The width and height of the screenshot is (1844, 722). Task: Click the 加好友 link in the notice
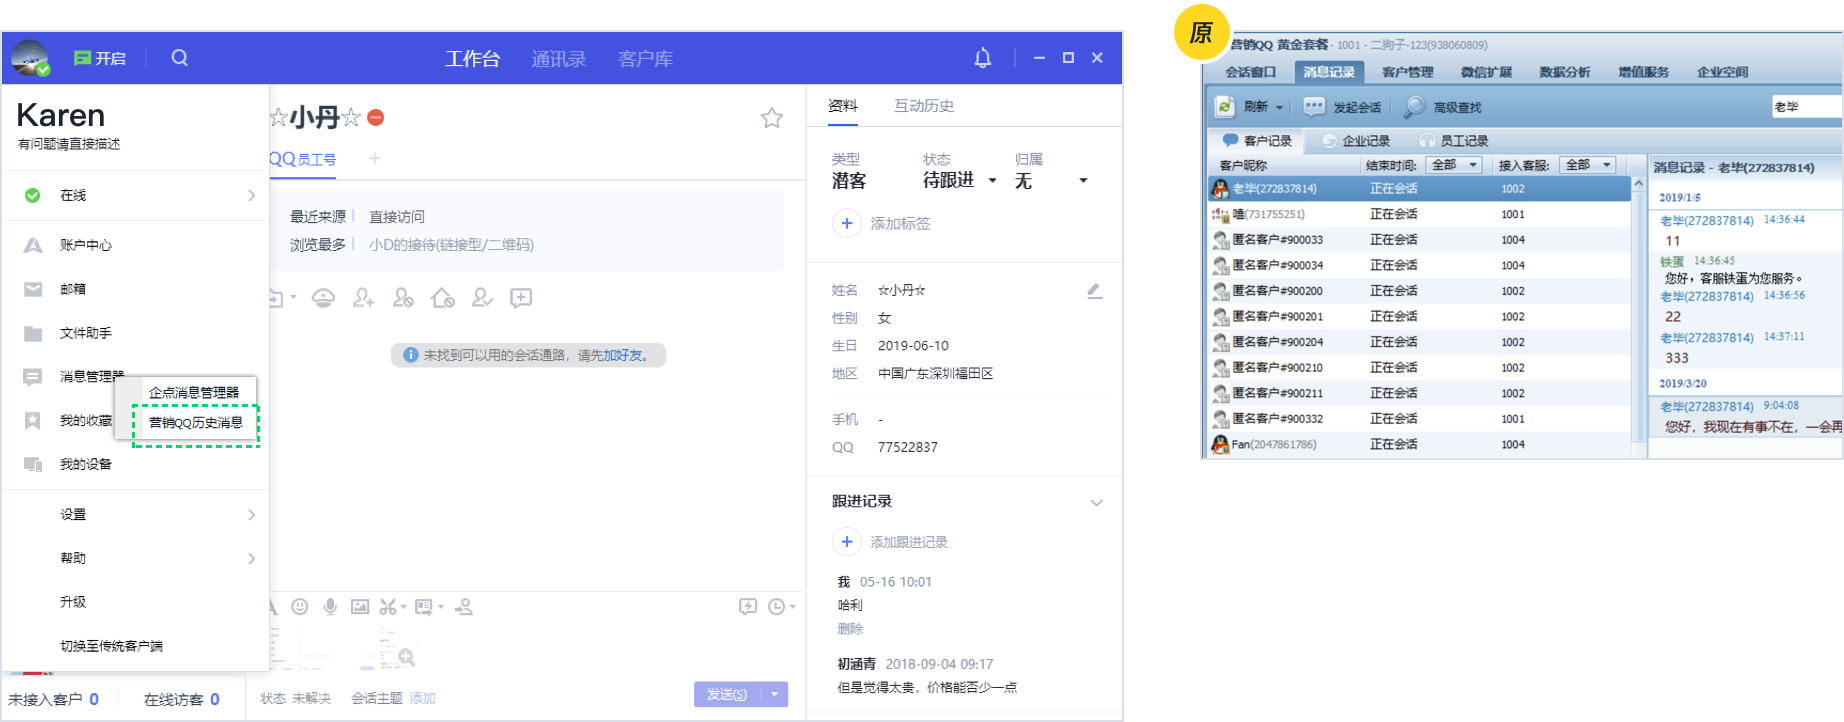622,355
